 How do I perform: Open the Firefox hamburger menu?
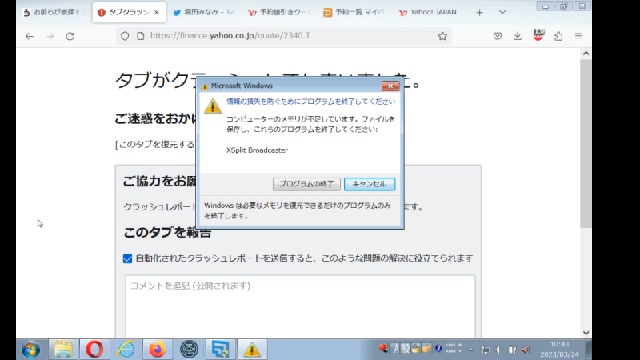(x=578, y=36)
